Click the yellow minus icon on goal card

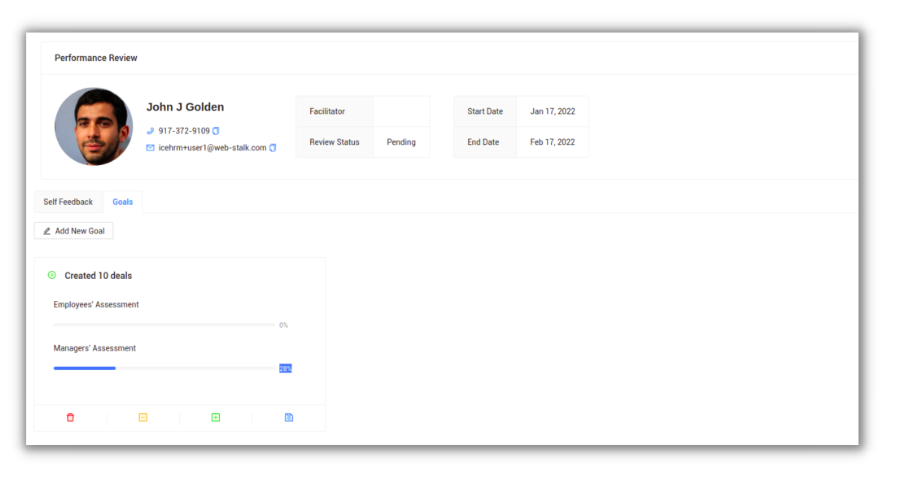click(x=143, y=417)
